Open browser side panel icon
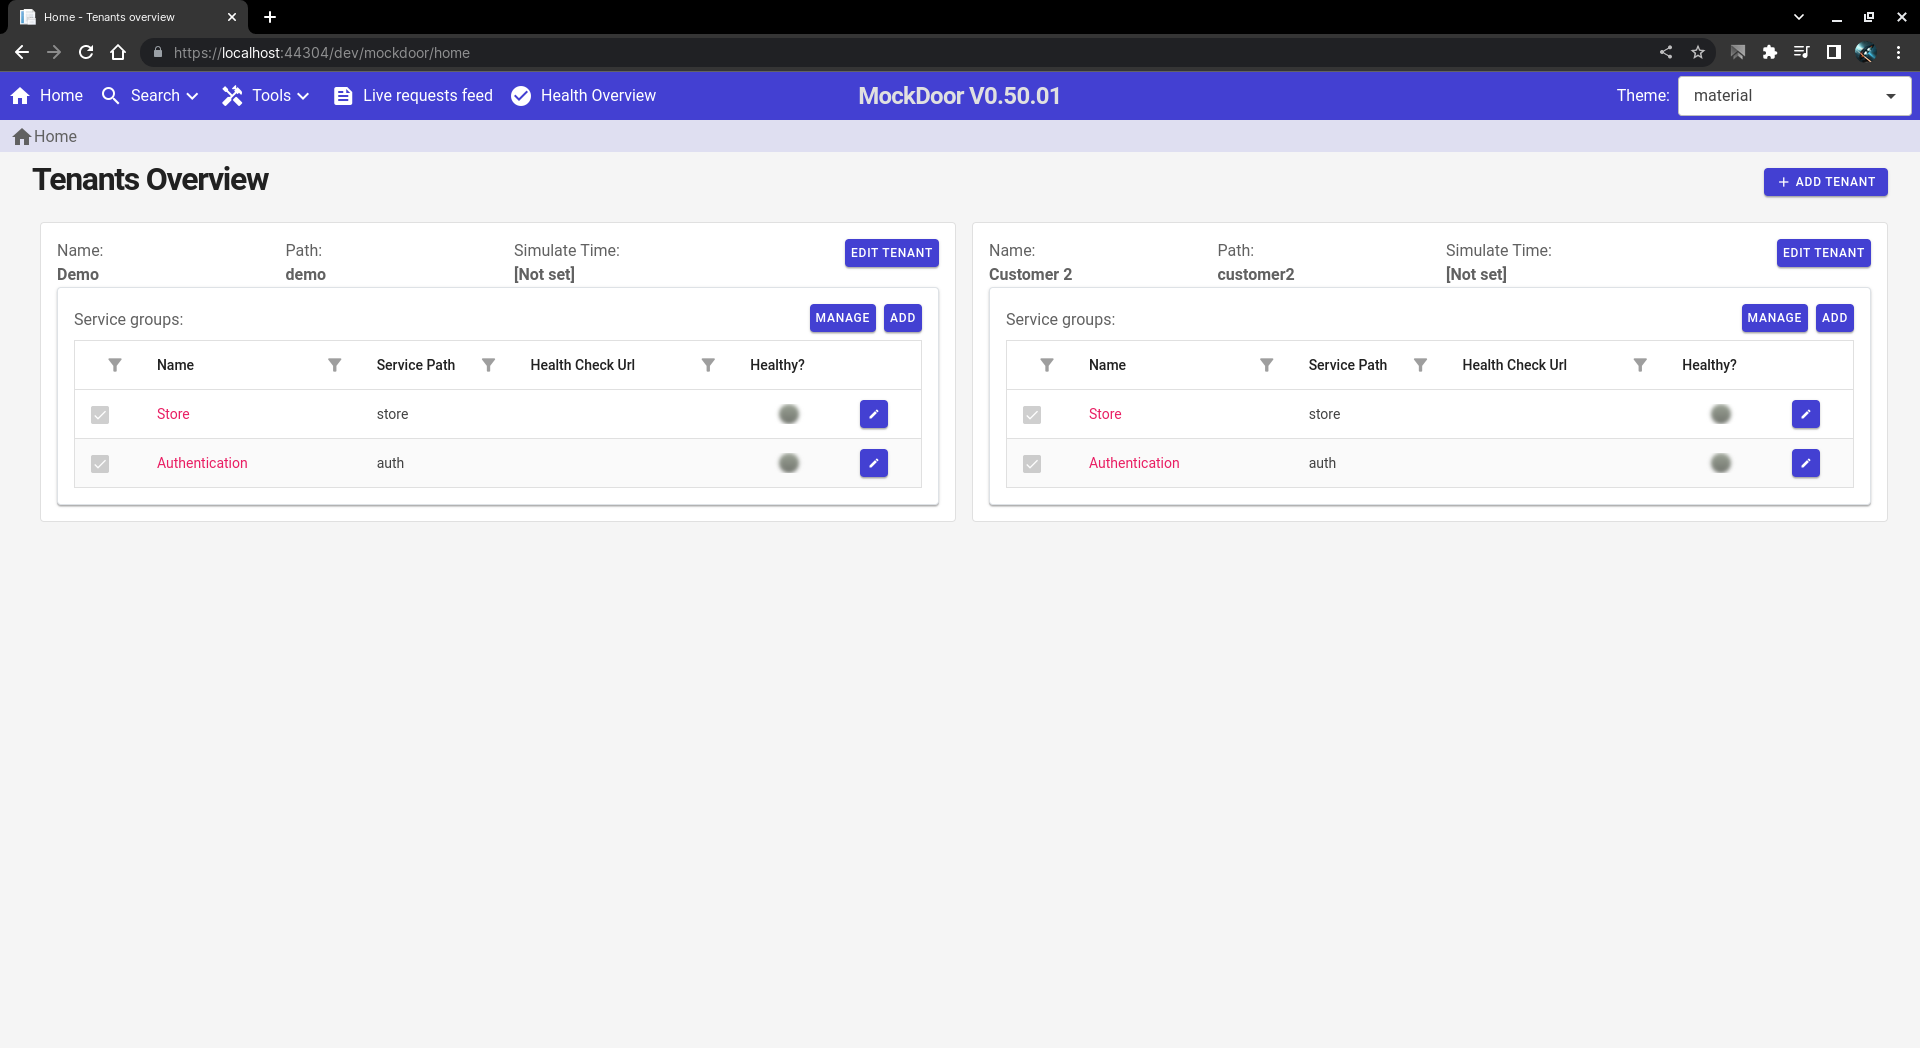 [1834, 52]
